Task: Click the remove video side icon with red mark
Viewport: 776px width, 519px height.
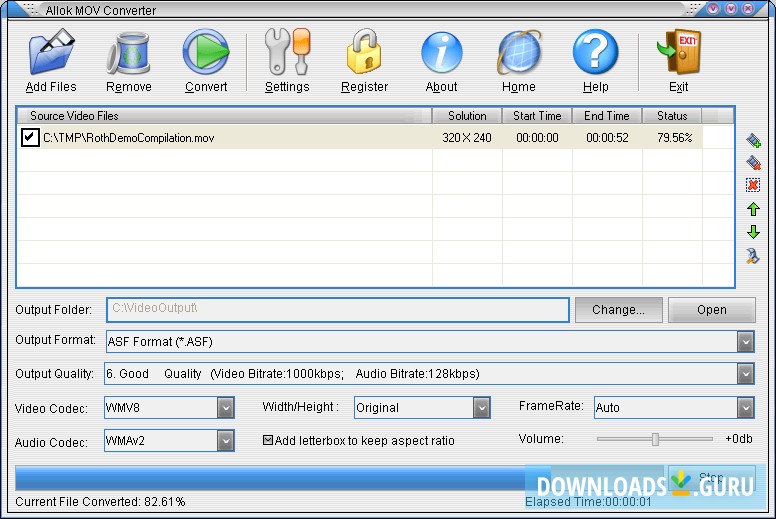Action: (753, 163)
